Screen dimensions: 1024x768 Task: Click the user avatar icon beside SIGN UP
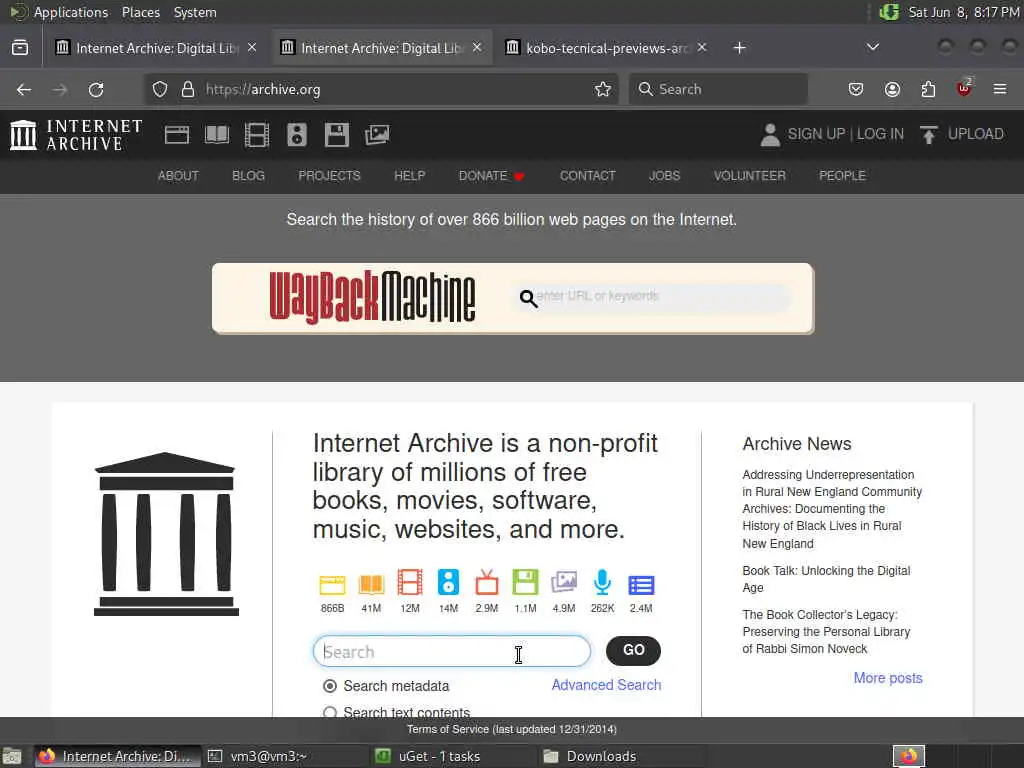point(770,135)
